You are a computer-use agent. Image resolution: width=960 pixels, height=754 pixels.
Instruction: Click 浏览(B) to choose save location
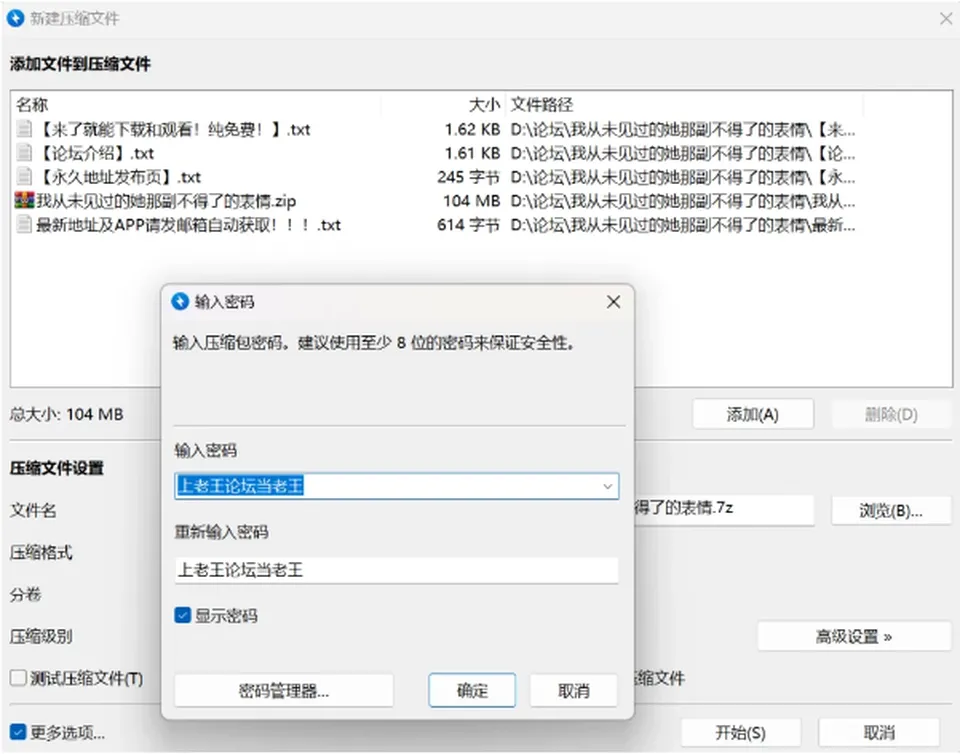(891, 510)
